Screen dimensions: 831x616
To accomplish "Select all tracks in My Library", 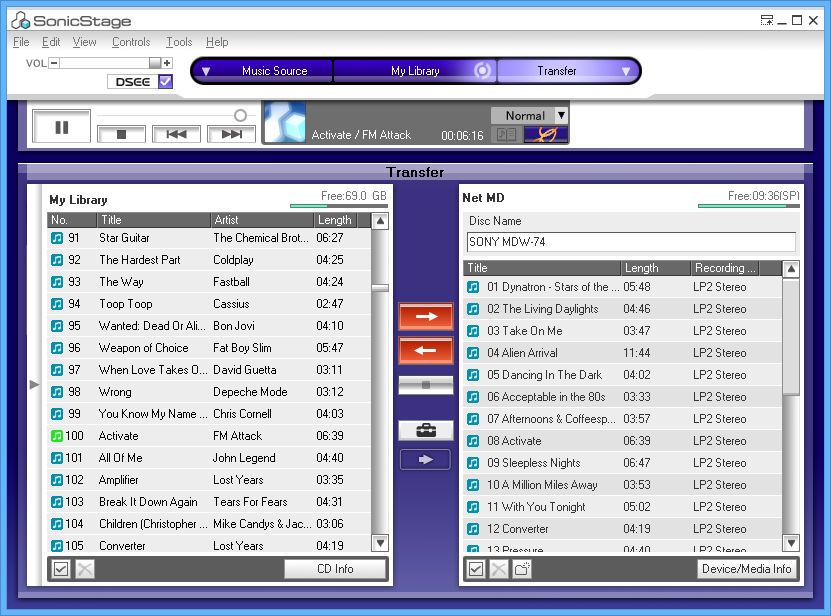I will [61, 569].
